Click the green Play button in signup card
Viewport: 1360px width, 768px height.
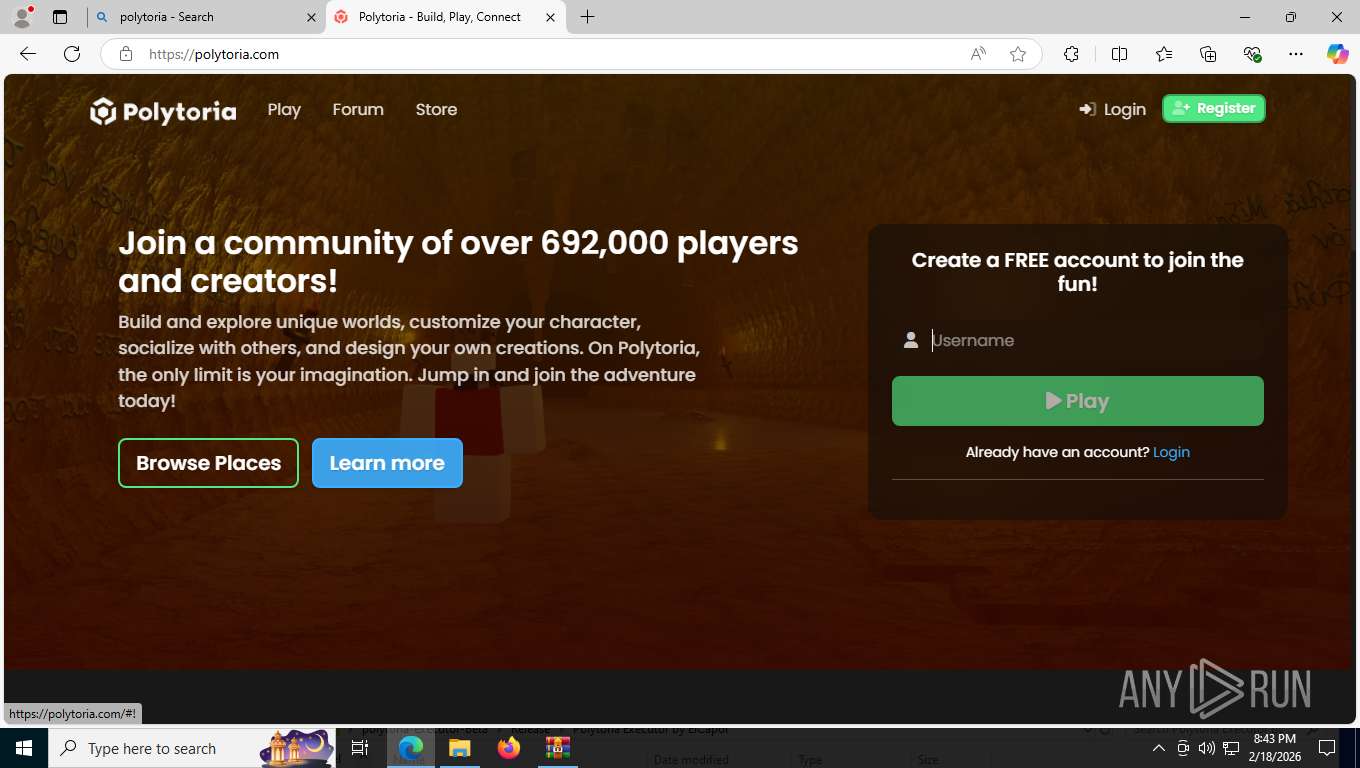click(1078, 401)
